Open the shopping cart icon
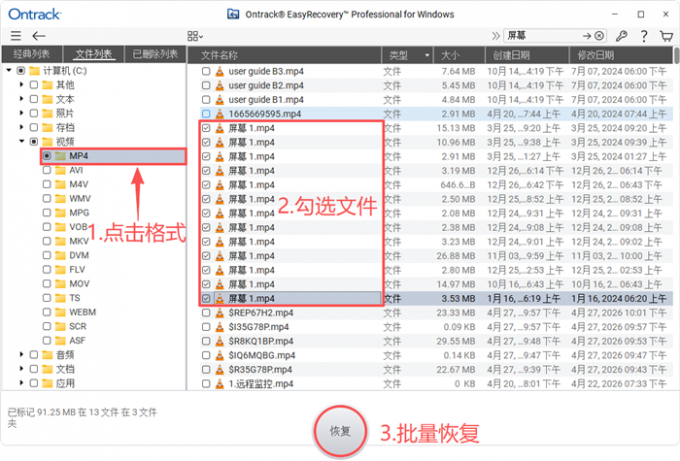This screenshot has height=461, width=680. 666,36
